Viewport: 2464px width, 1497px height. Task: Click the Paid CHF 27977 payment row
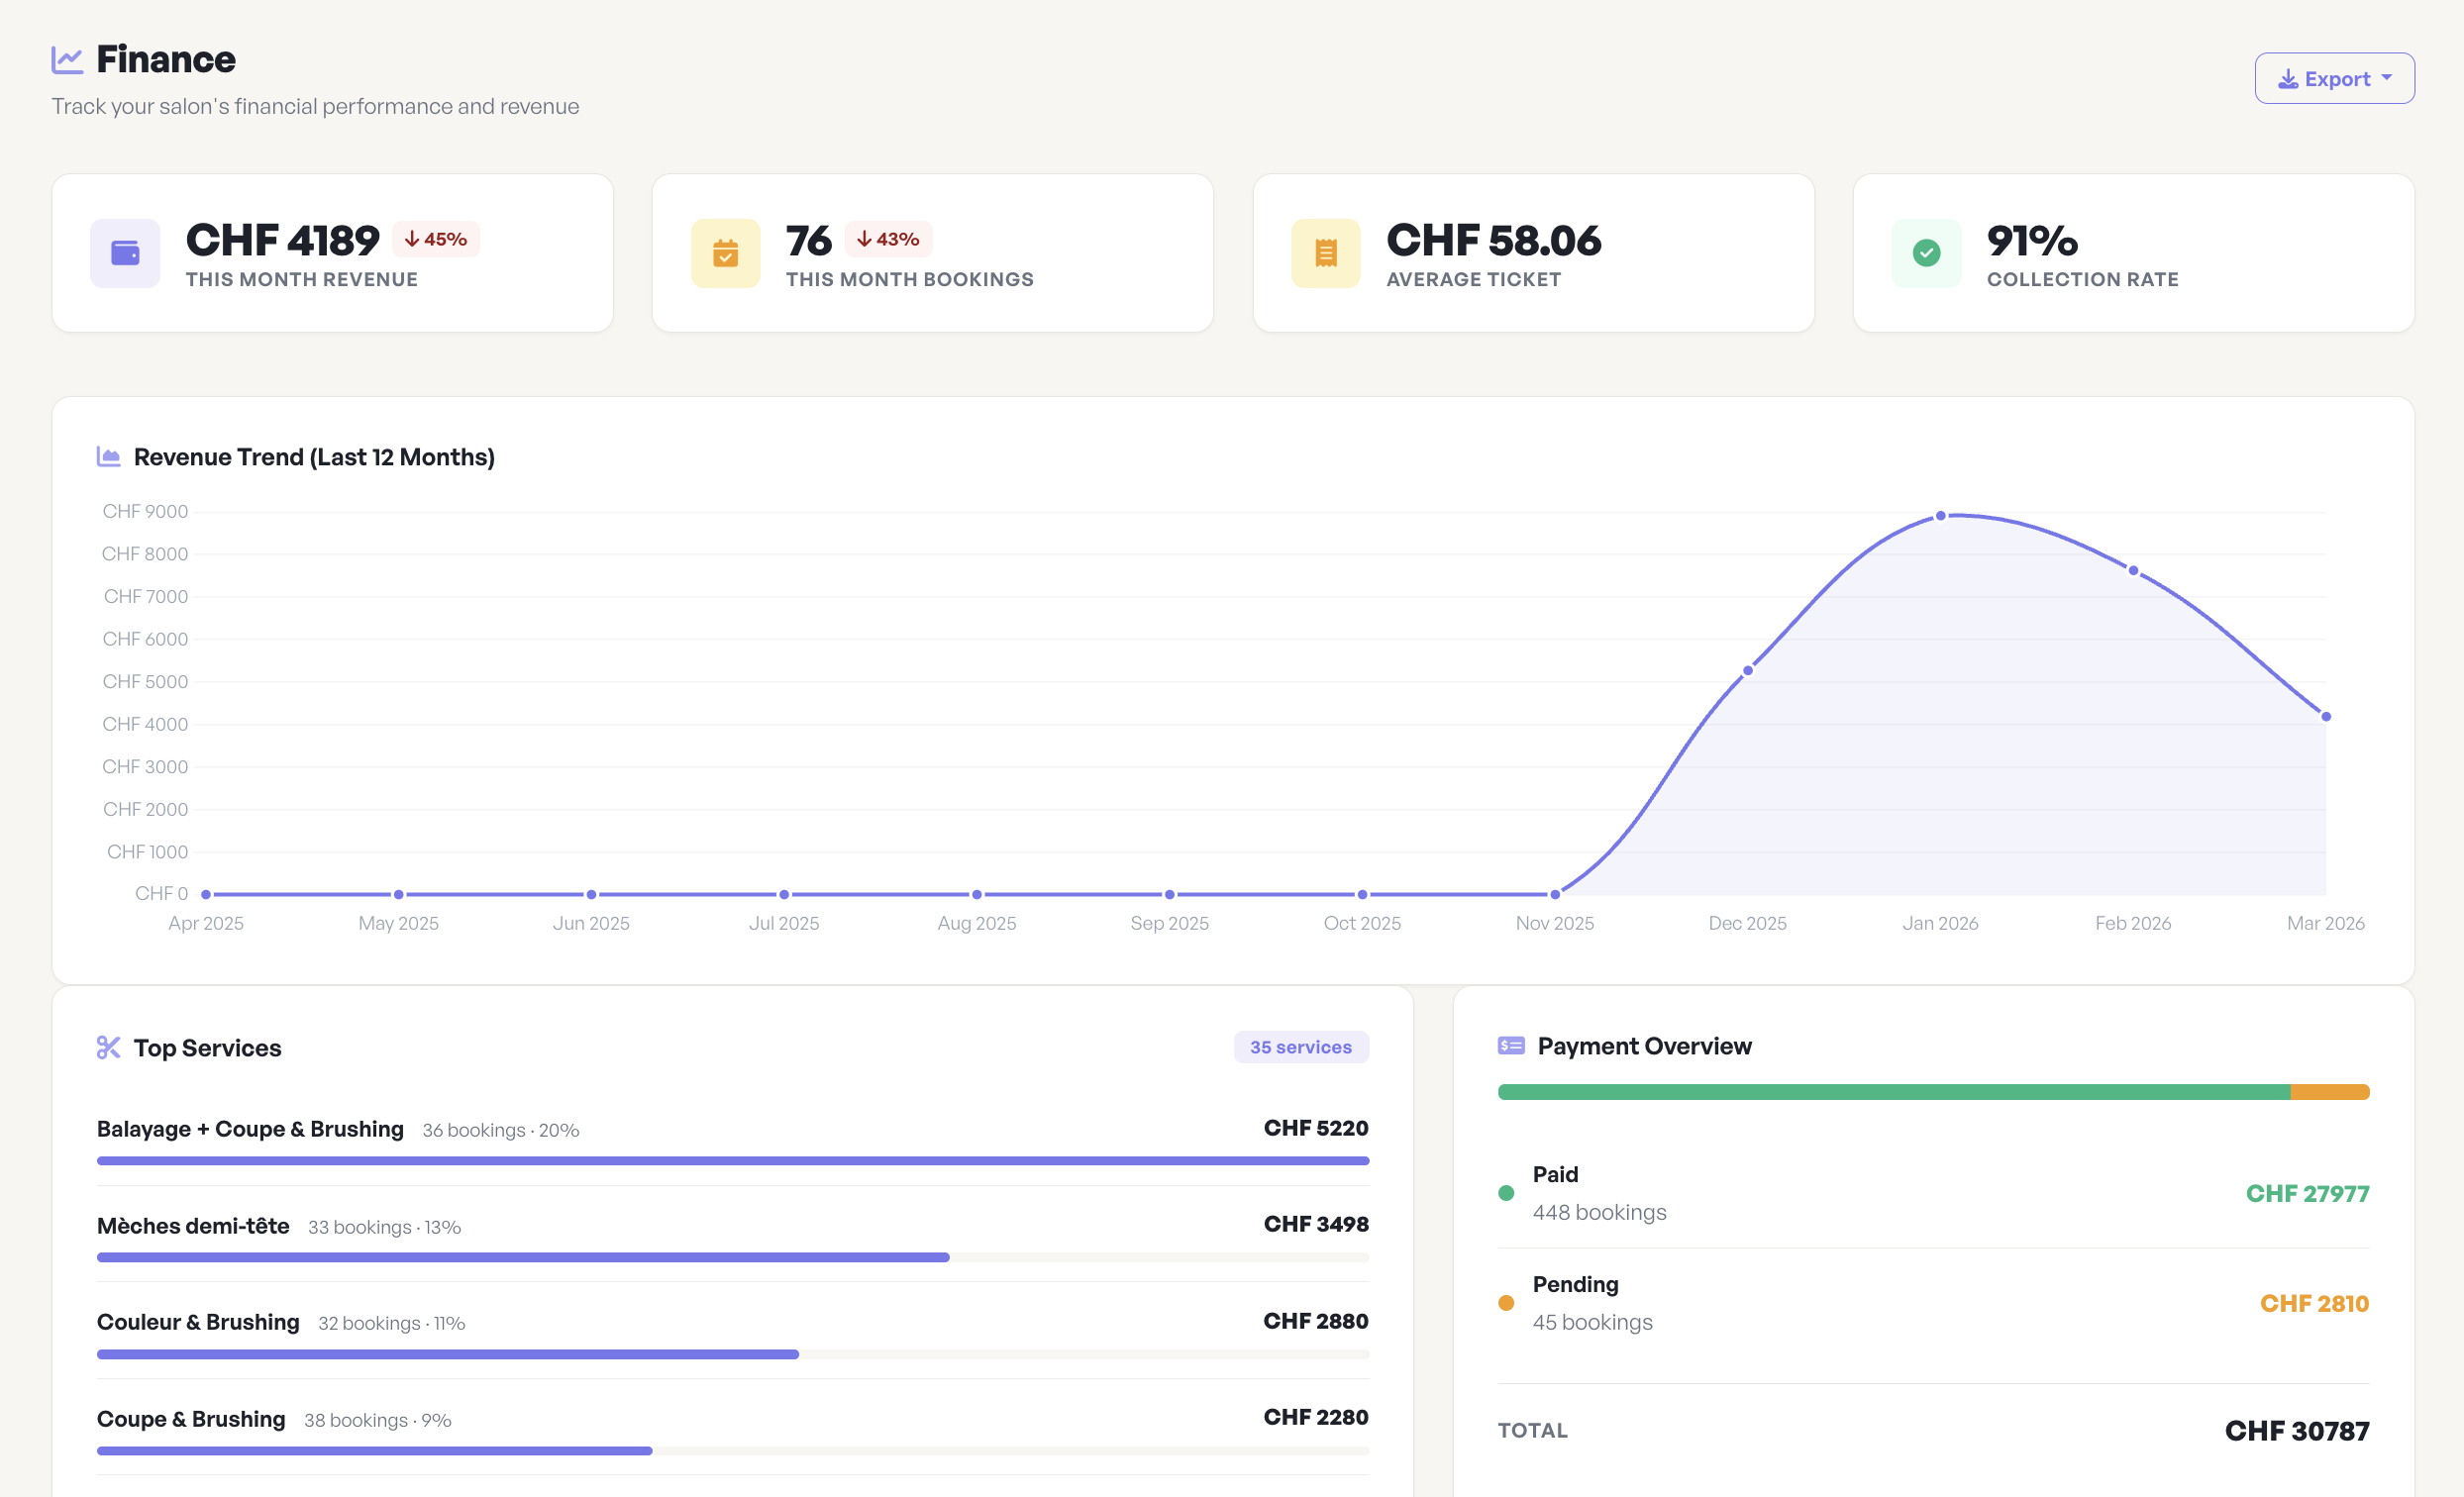tap(1932, 1193)
